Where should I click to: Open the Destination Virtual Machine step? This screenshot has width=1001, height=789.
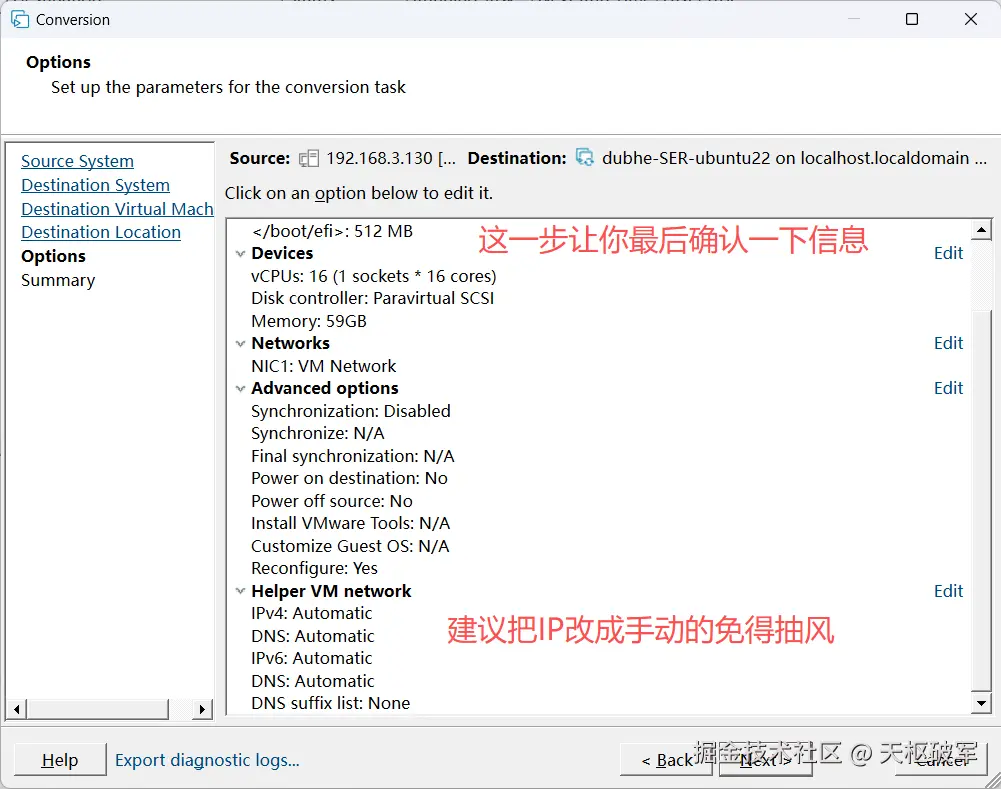coord(116,209)
